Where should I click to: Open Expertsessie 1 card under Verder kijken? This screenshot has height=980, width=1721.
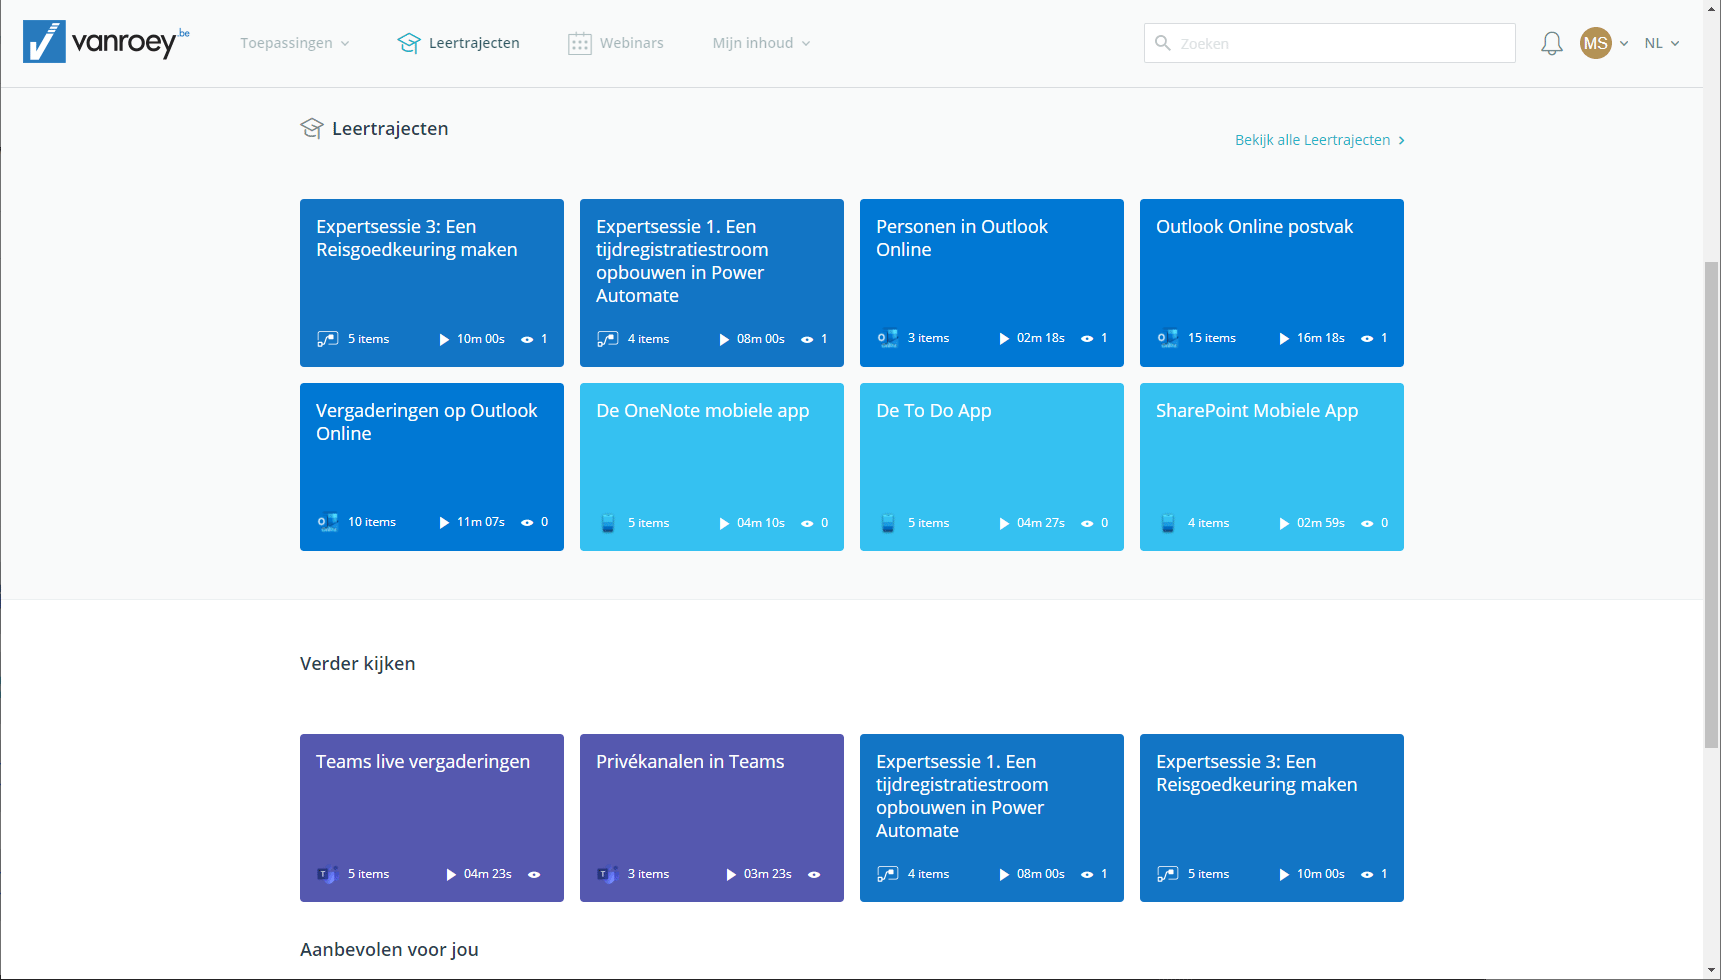click(x=992, y=818)
